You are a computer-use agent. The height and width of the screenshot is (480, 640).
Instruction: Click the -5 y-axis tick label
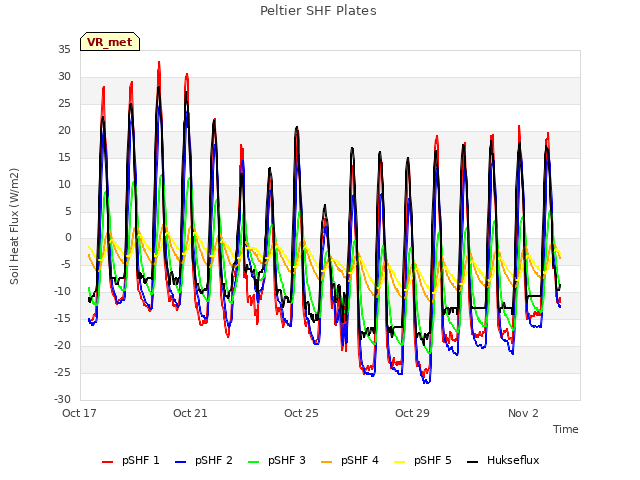(66, 265)
